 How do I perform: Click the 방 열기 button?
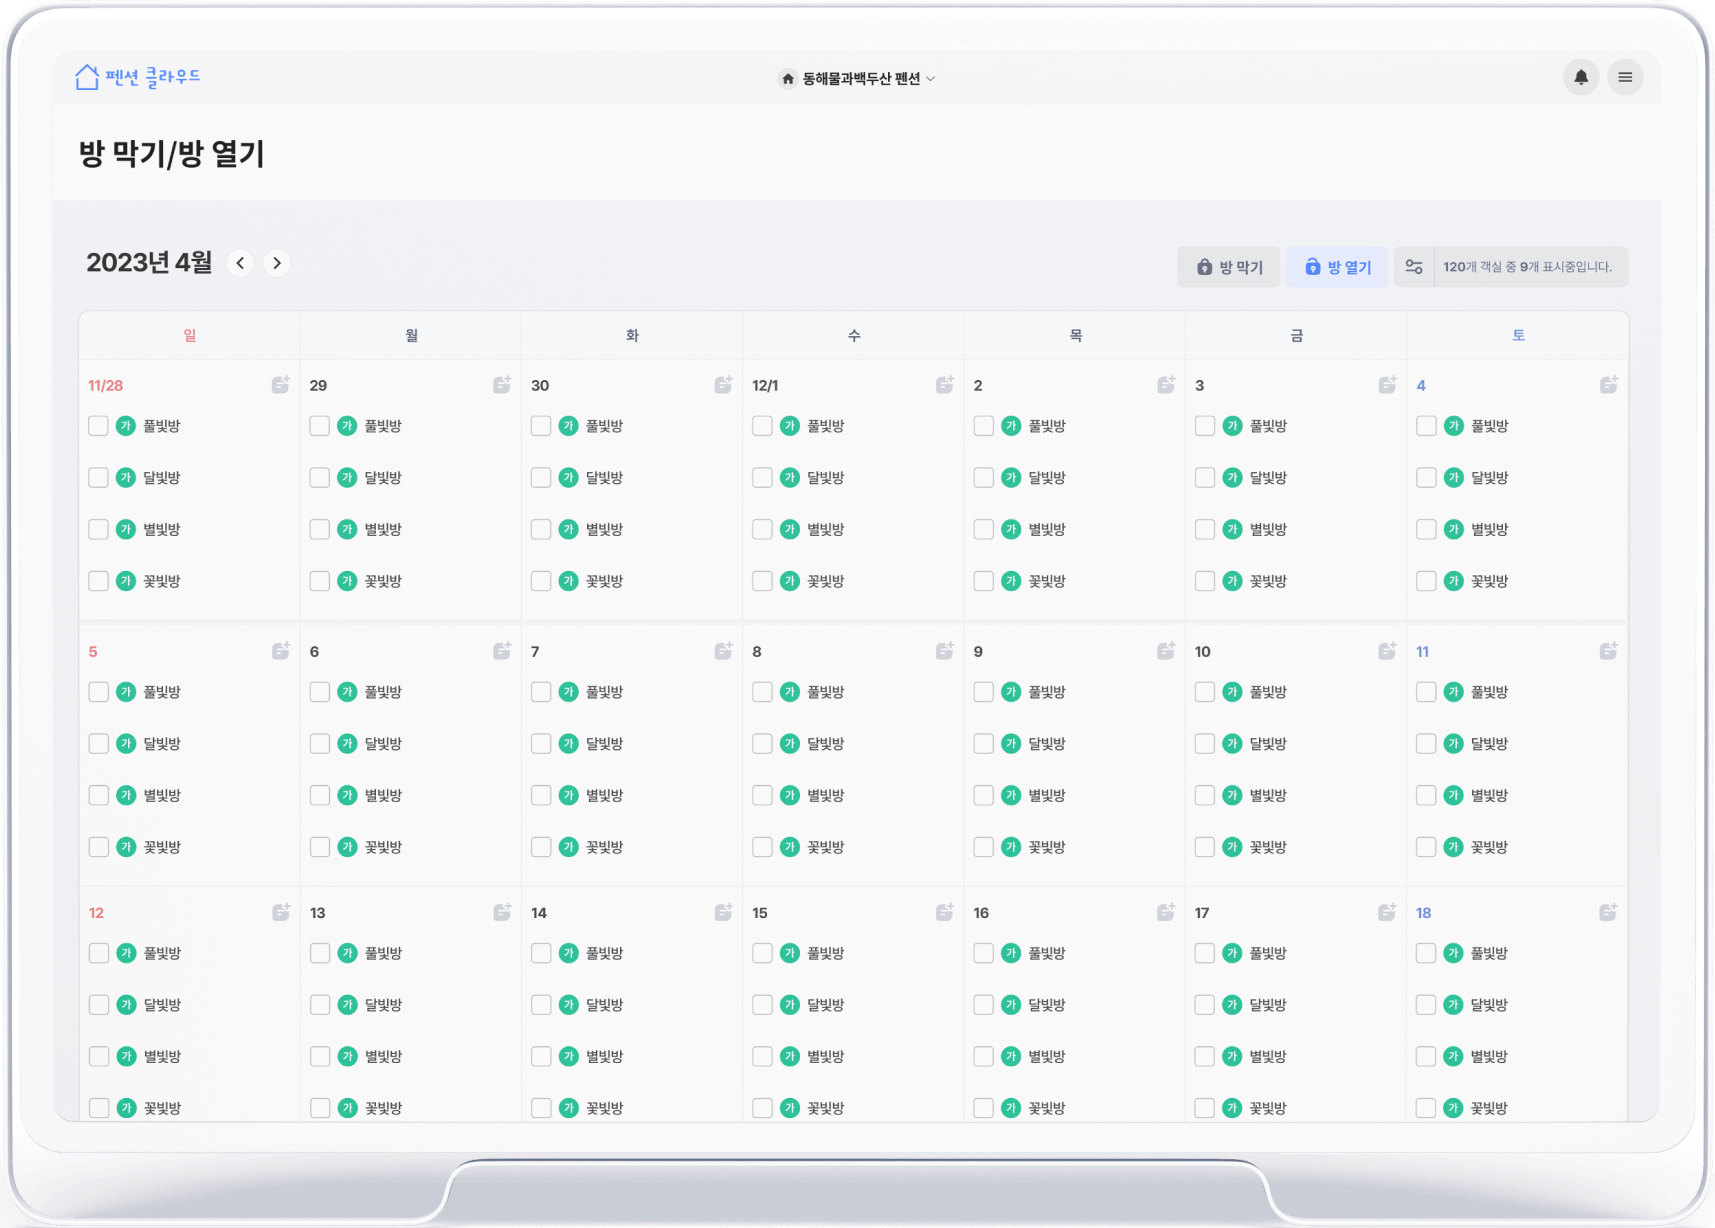pos(1337,267)
